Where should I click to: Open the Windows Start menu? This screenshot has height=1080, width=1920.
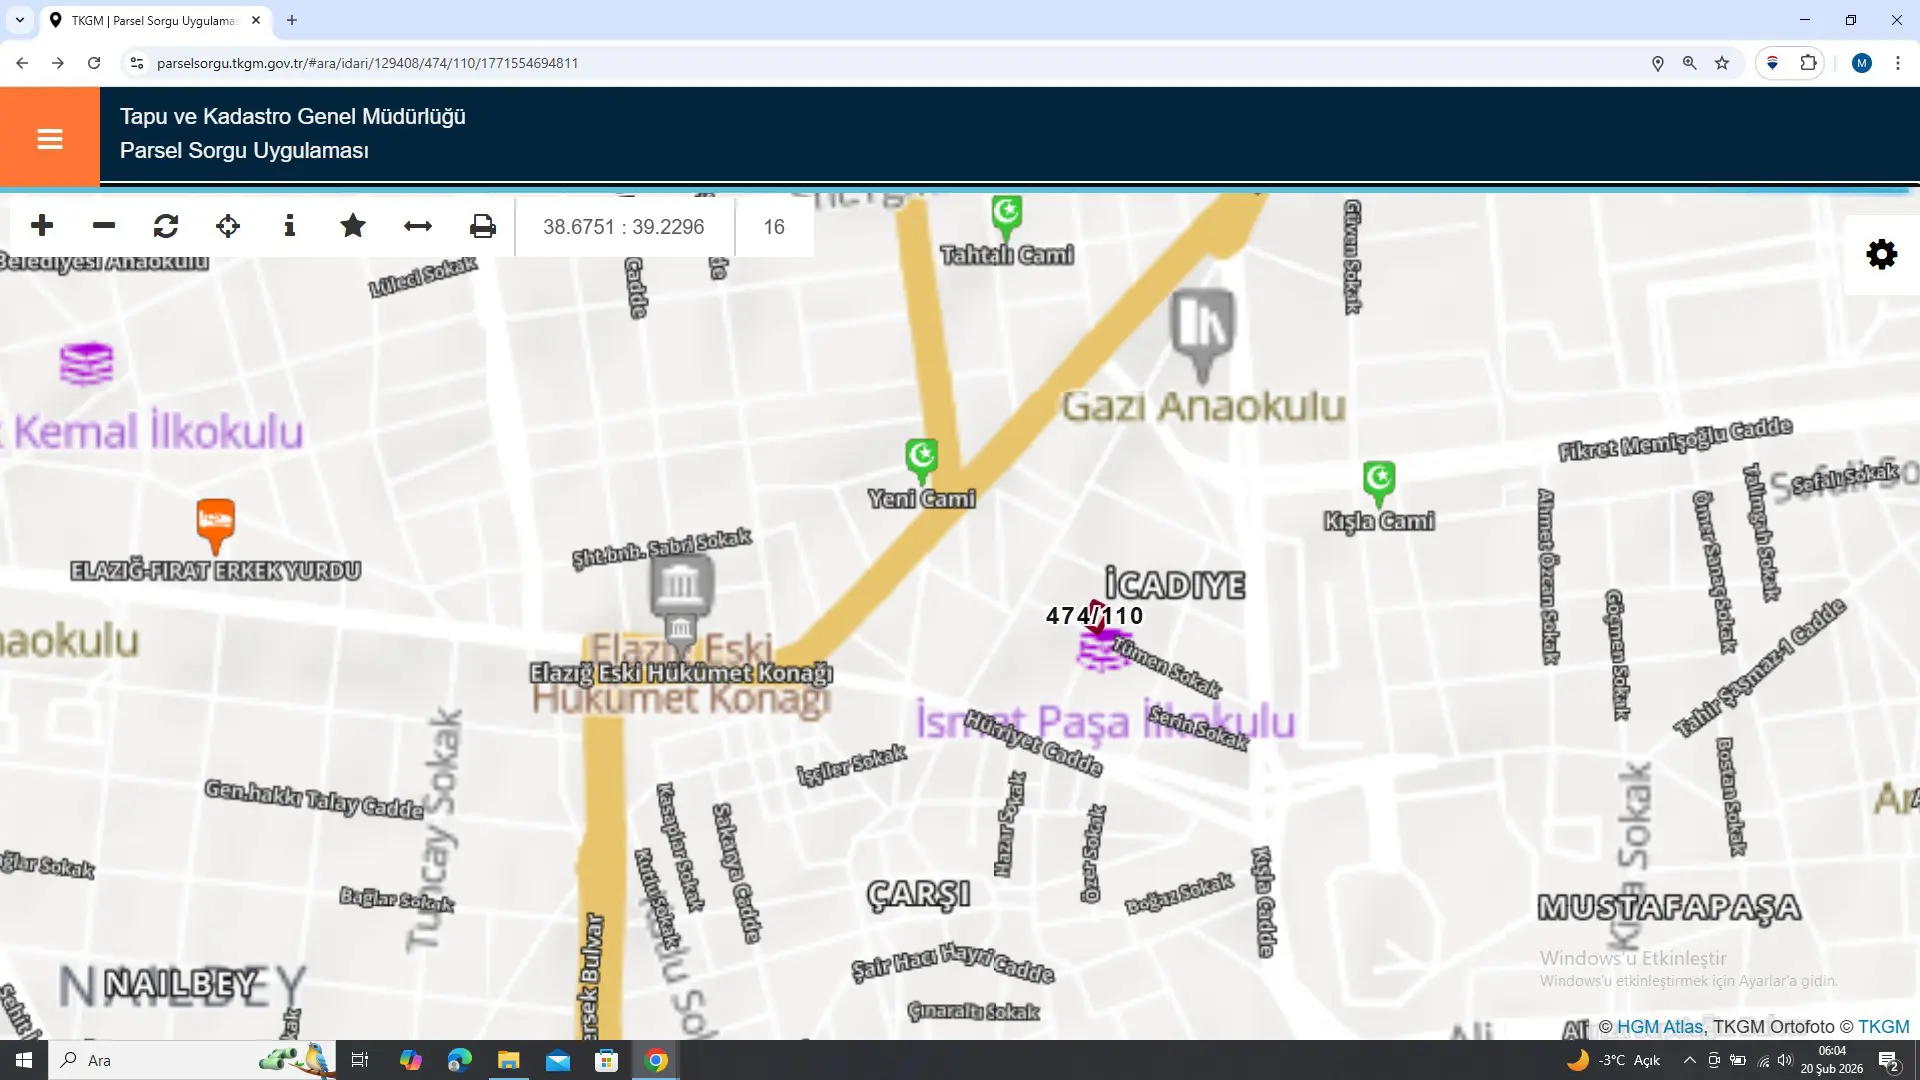coord(24,1060)
